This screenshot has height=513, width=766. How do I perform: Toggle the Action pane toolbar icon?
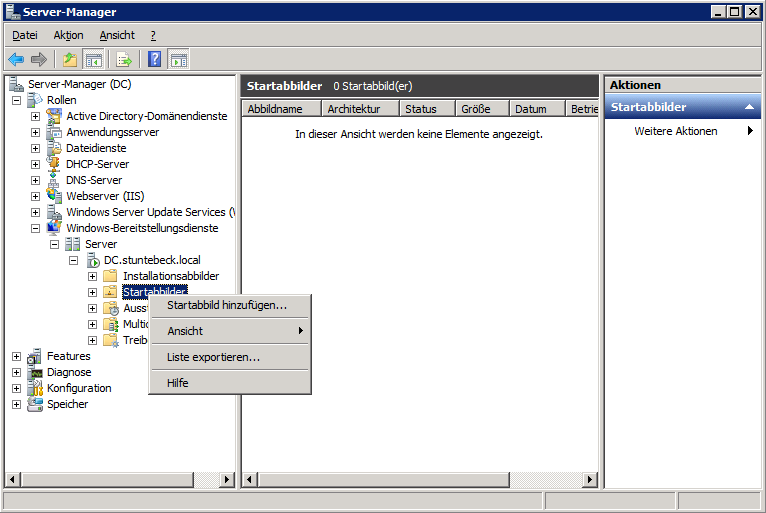(179, 59)
